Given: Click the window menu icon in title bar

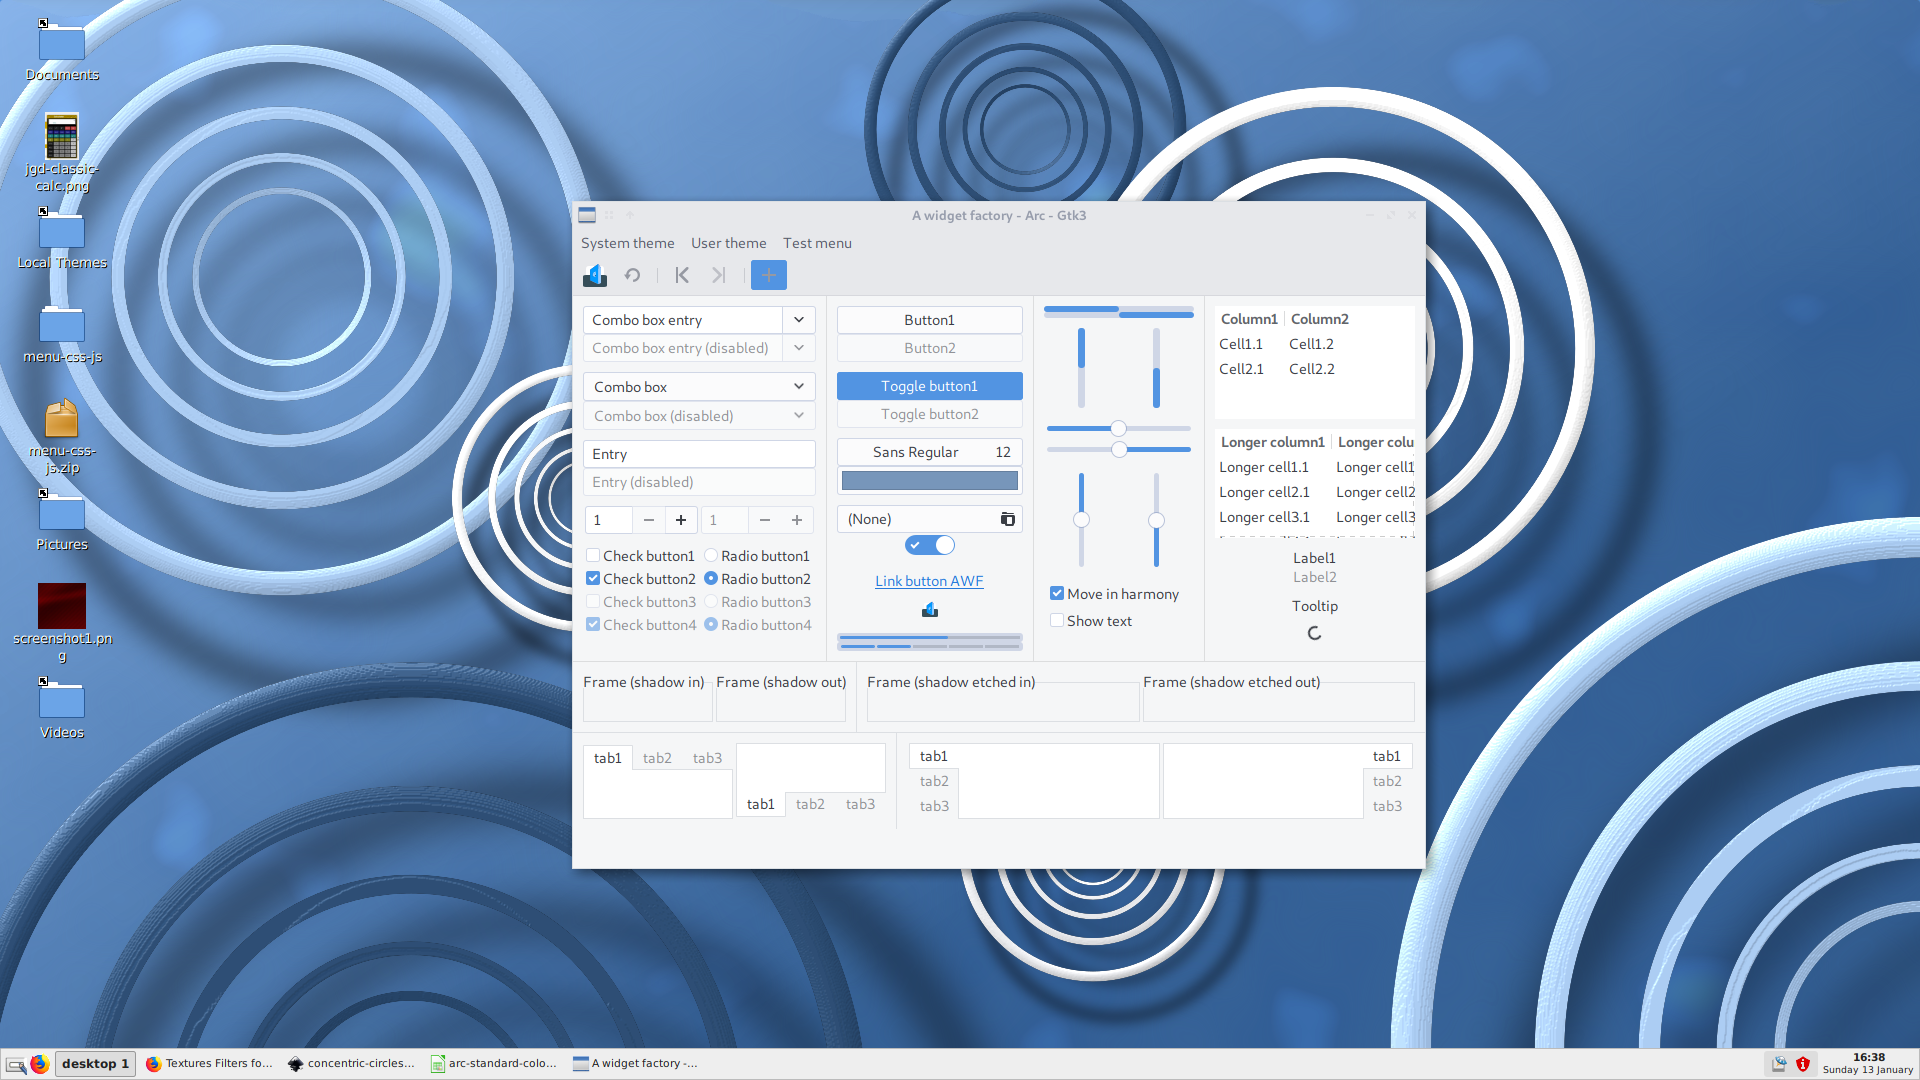Looking at the screenshot, I should point(587,215).
